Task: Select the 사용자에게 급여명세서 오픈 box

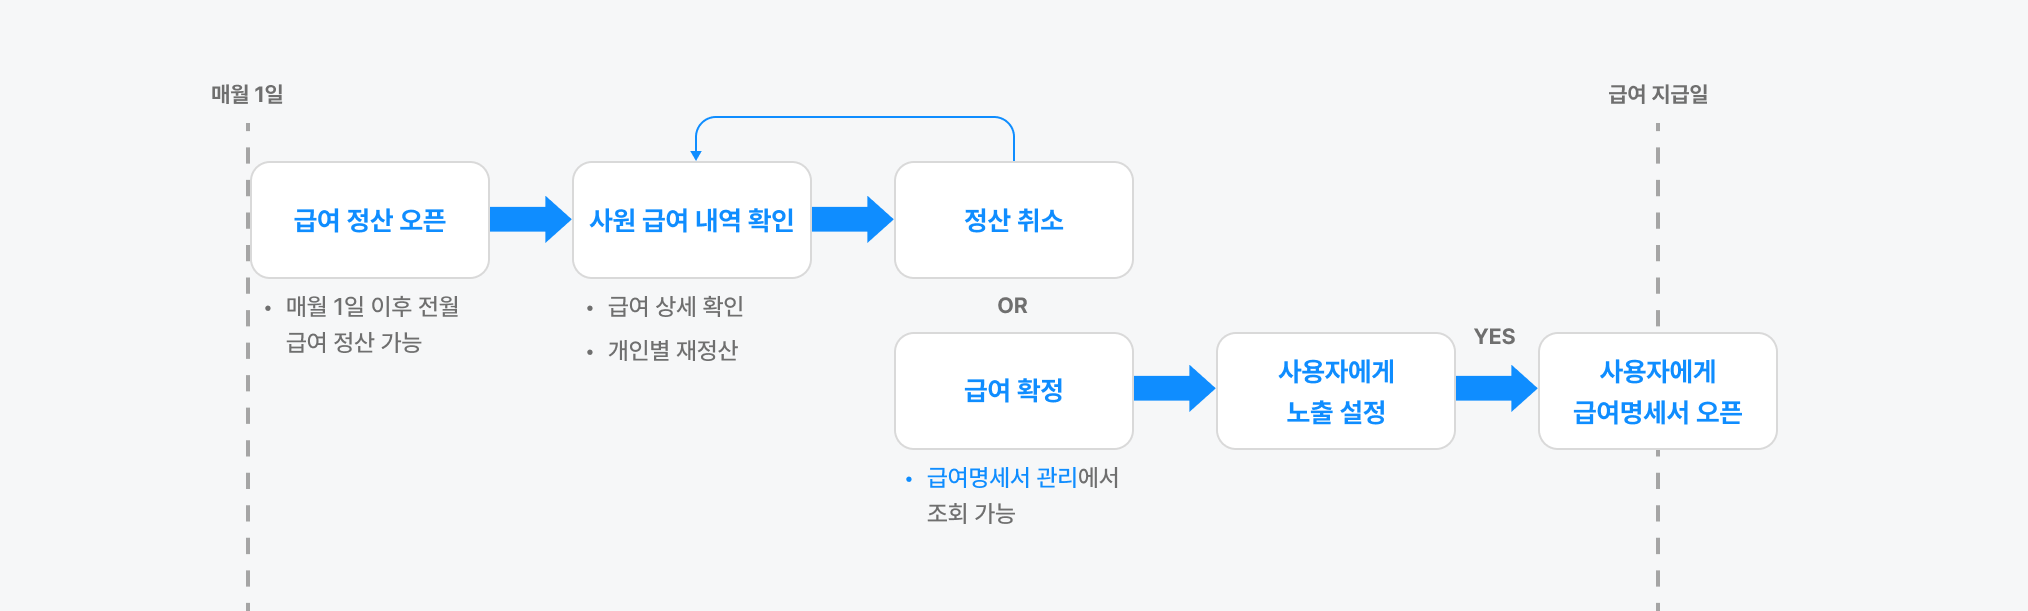Action: [1658, 391]
